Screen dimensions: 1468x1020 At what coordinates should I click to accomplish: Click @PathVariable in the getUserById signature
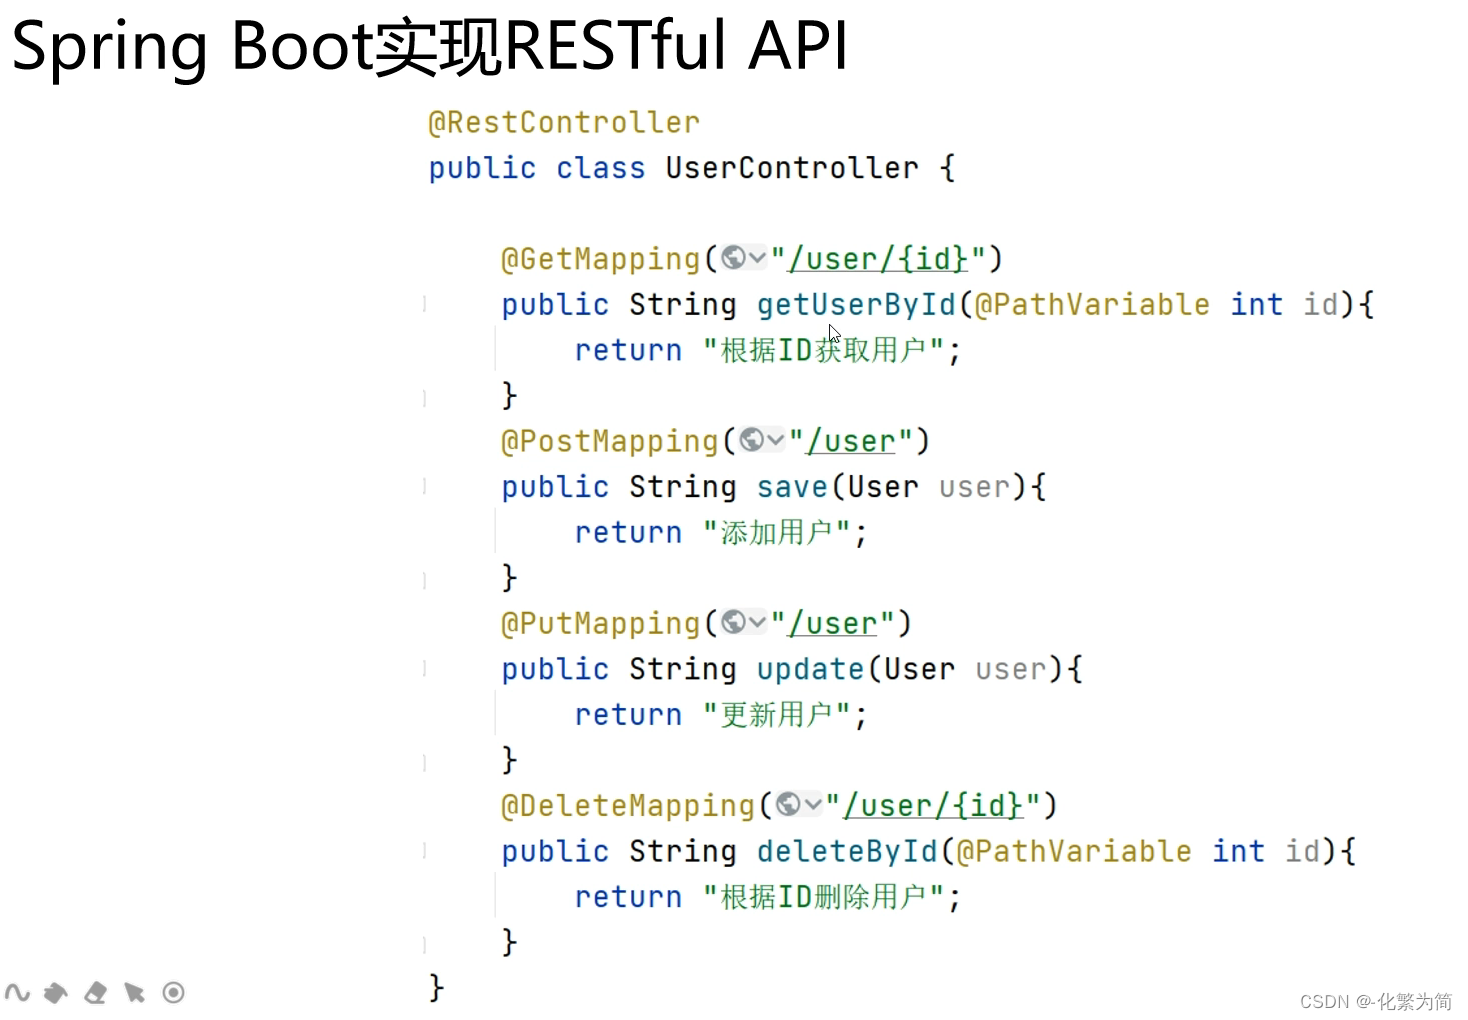(x=1092, y=304)
